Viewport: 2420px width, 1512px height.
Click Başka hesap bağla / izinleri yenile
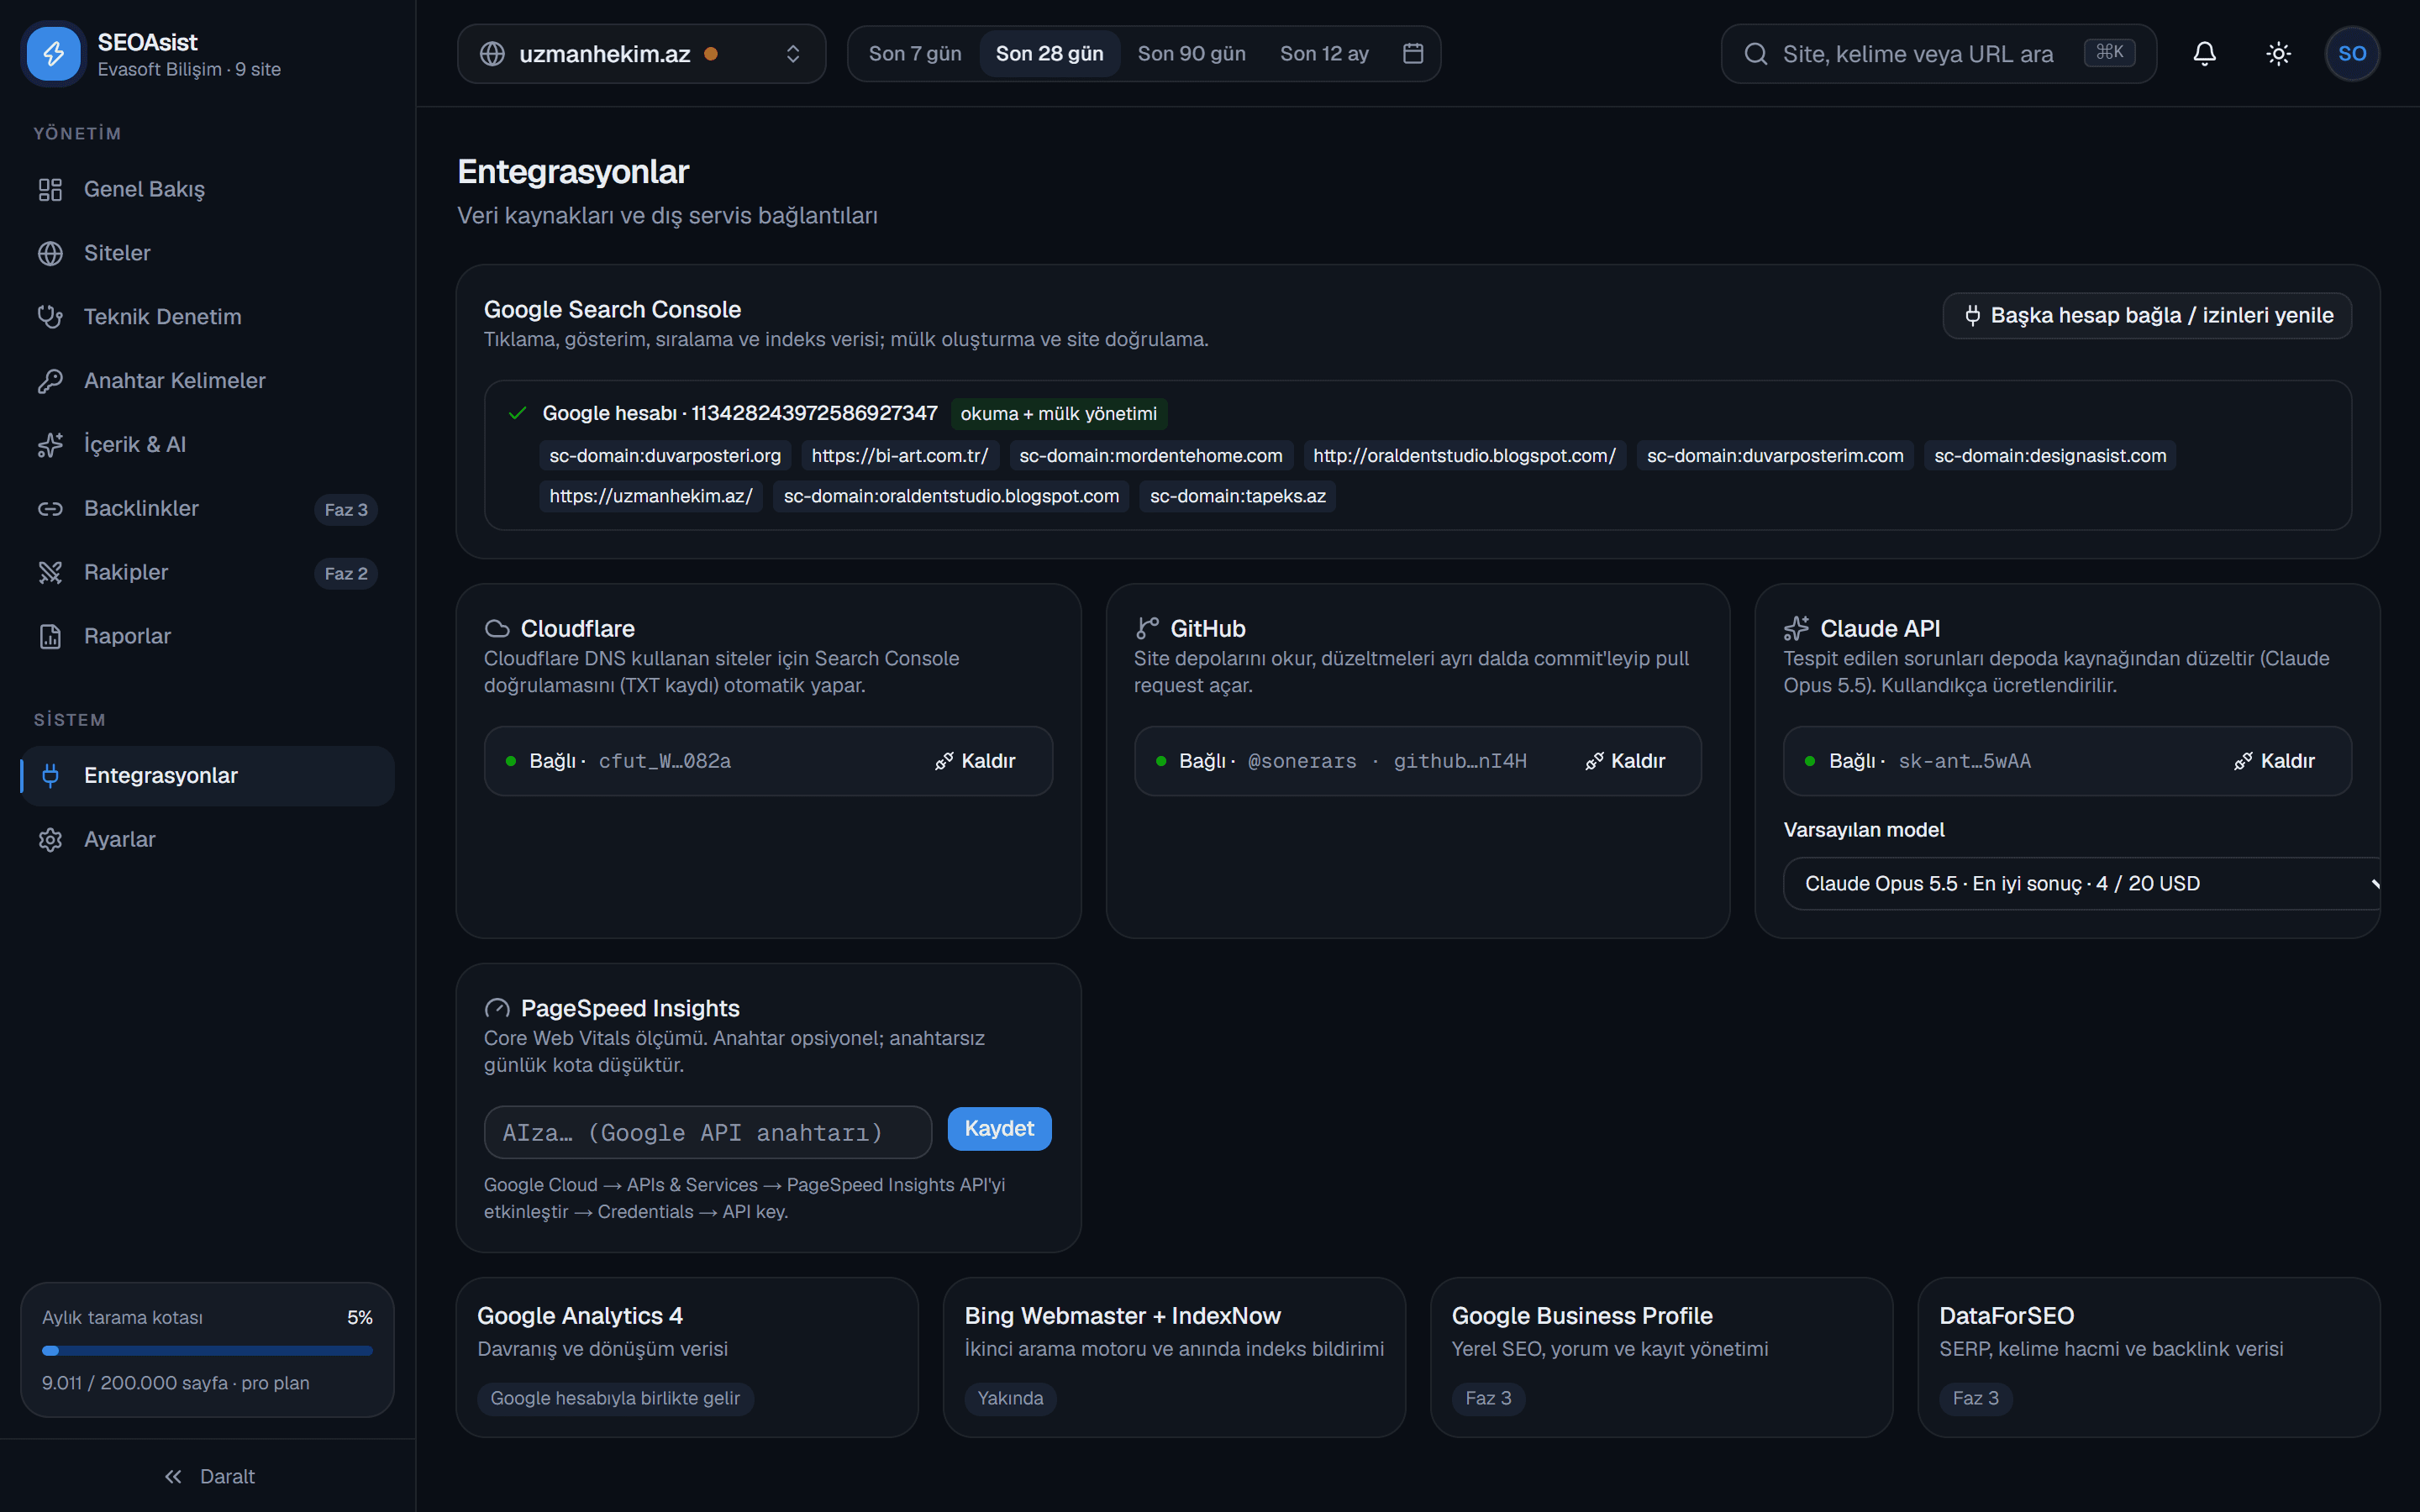pyautogui.click(x=2147, y=316)
